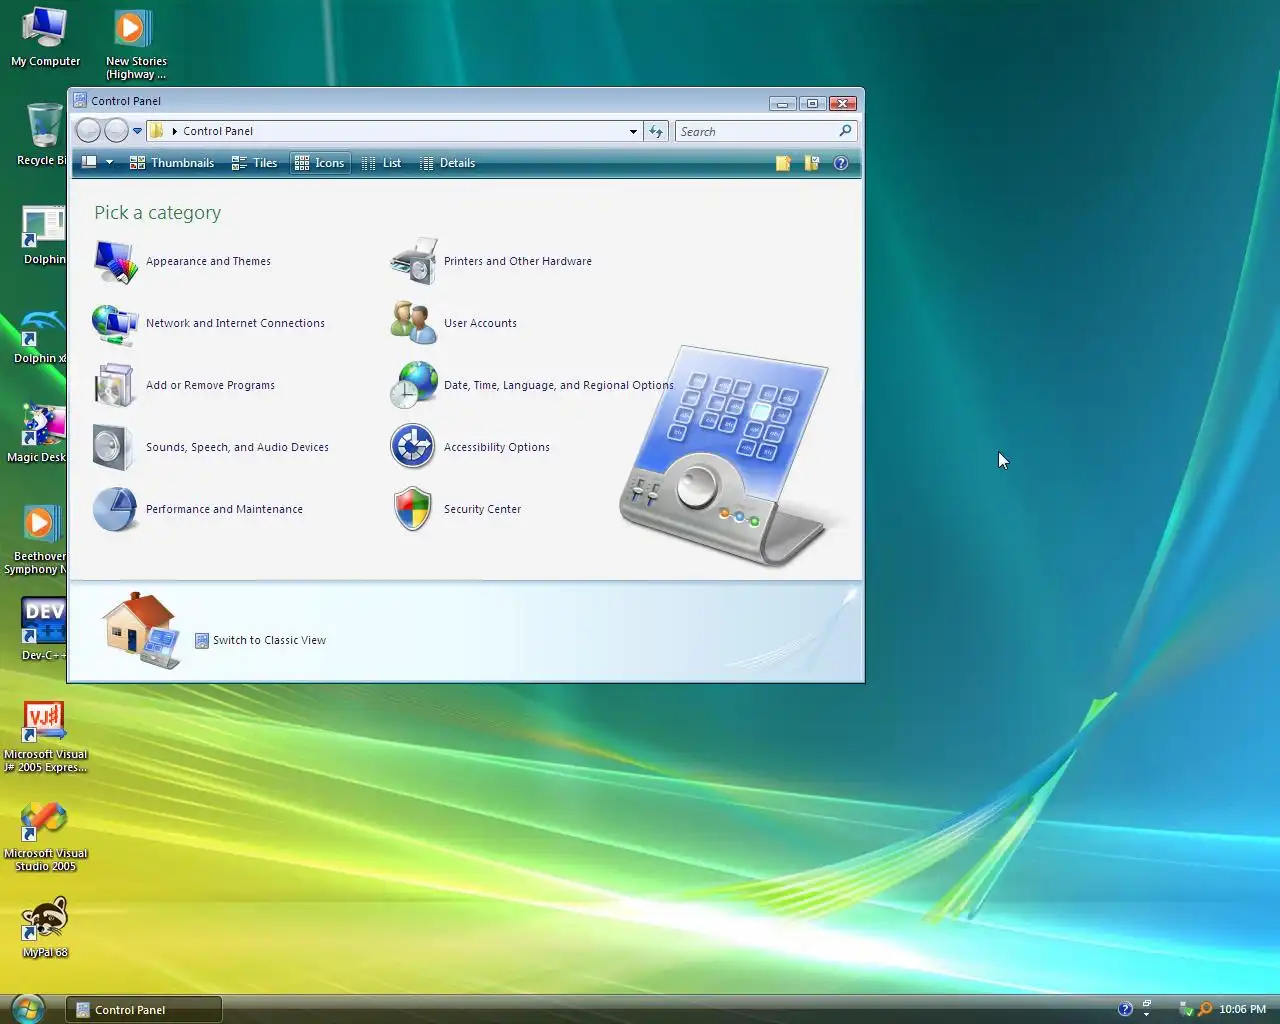Click the search magnifier icon
1280x1024 pixels.
click(845, 131)
